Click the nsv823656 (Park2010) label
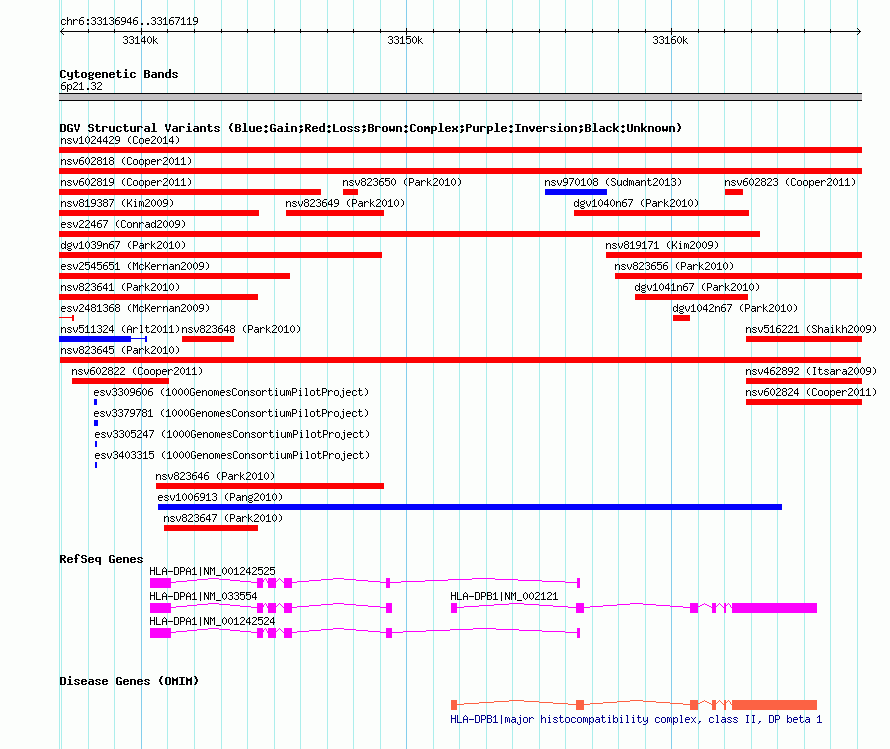The image size is (890, 749). tap(674, 266)
